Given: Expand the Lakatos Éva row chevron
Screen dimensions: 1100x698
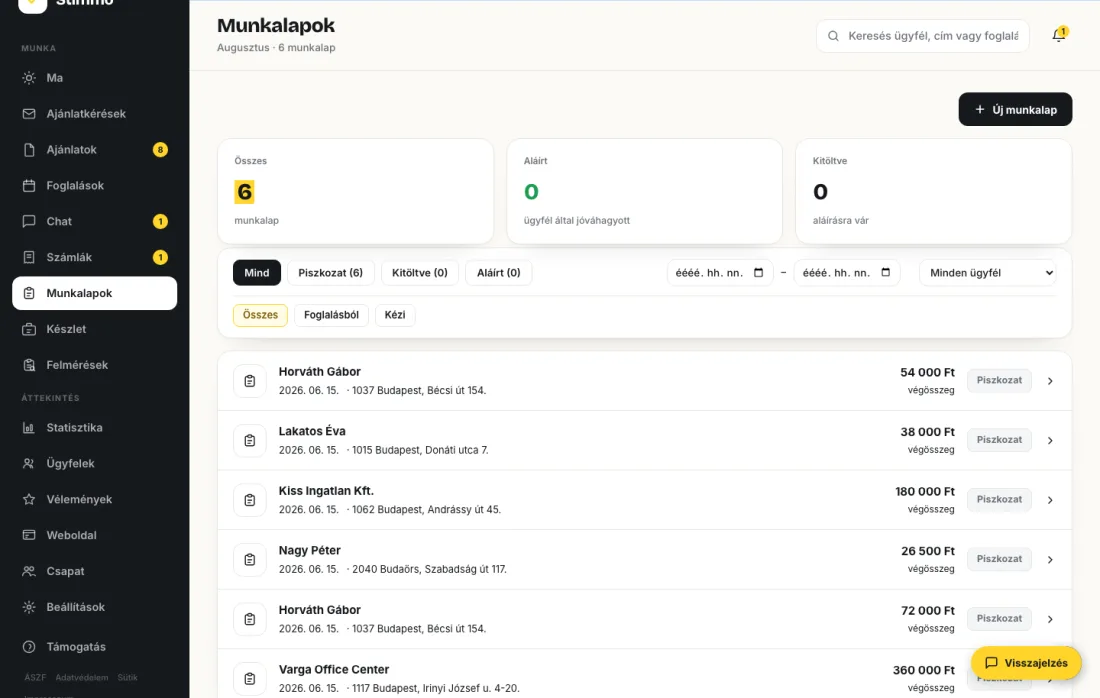Looking at the screenshot, I should 1050,441.
